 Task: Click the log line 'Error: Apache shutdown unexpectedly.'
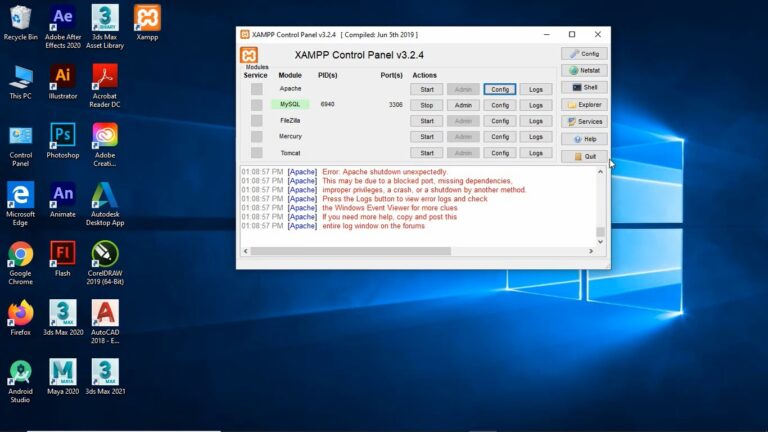point(384,172)
